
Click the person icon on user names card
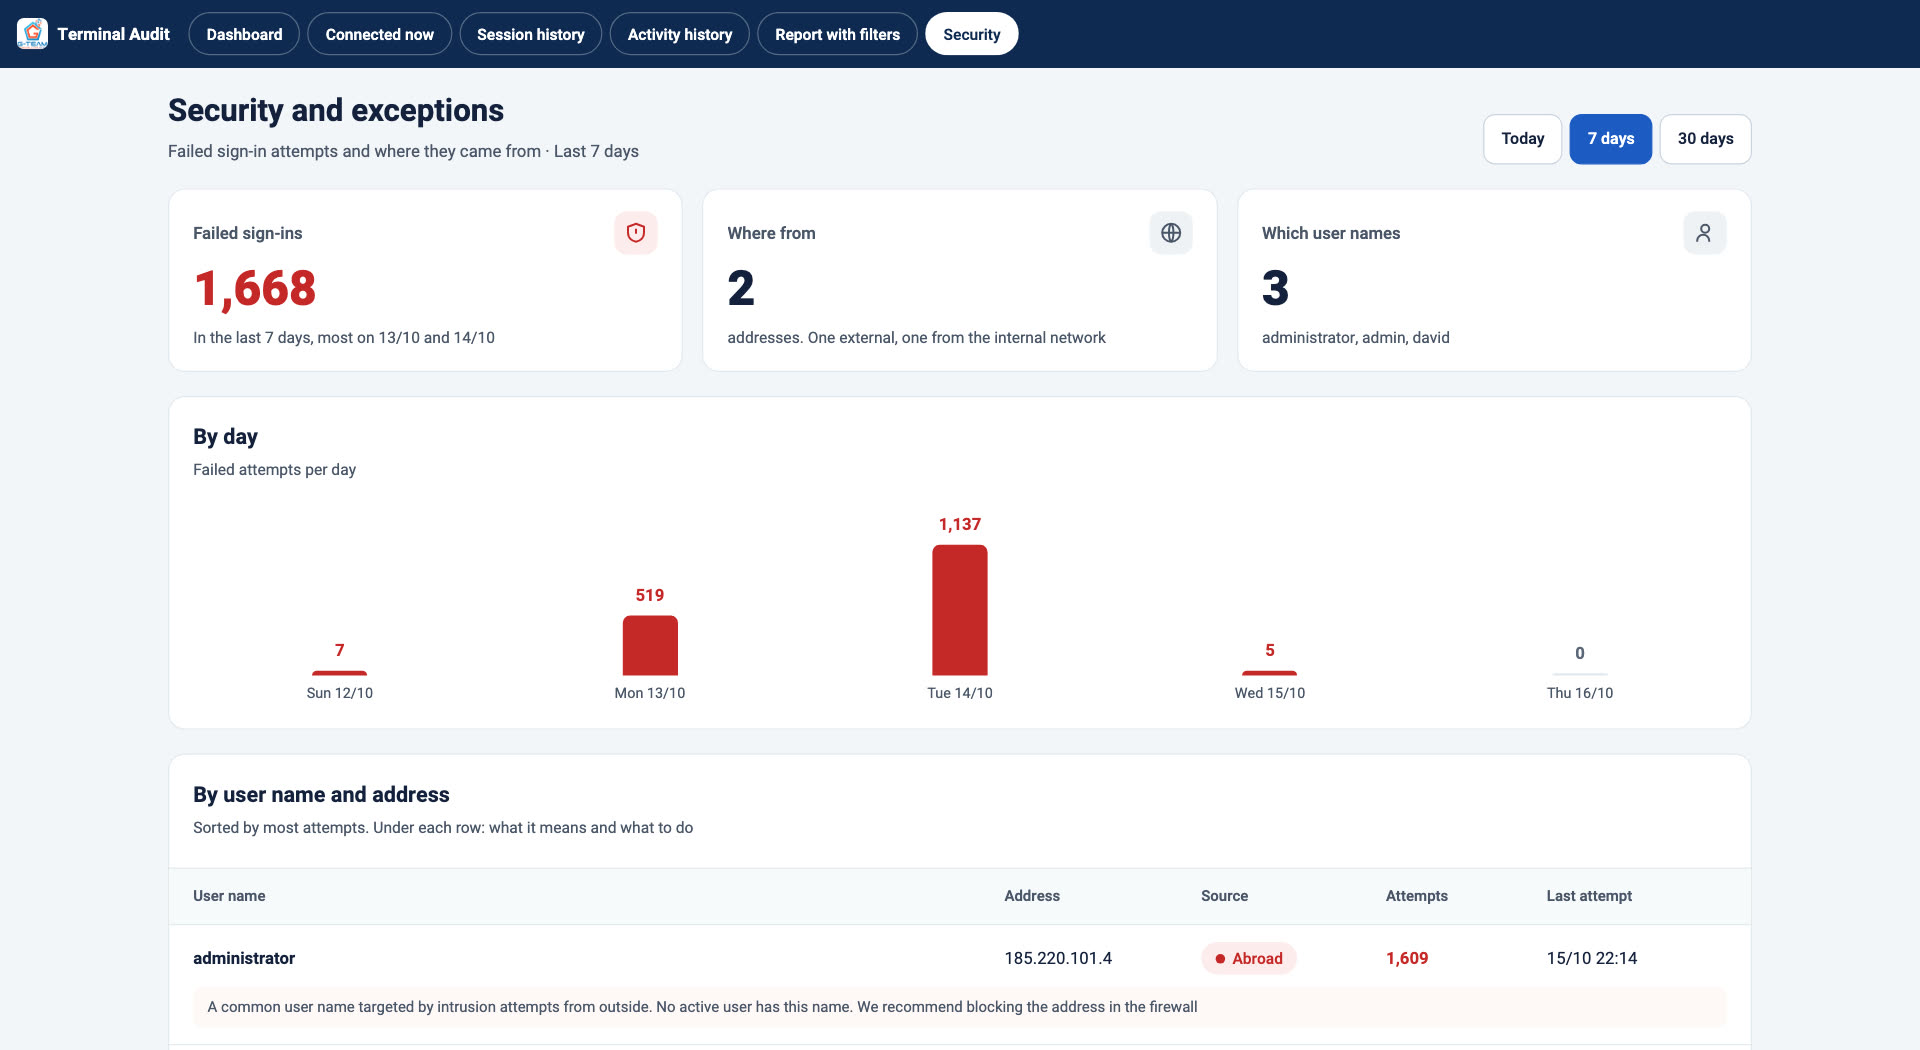(1705, 233)
